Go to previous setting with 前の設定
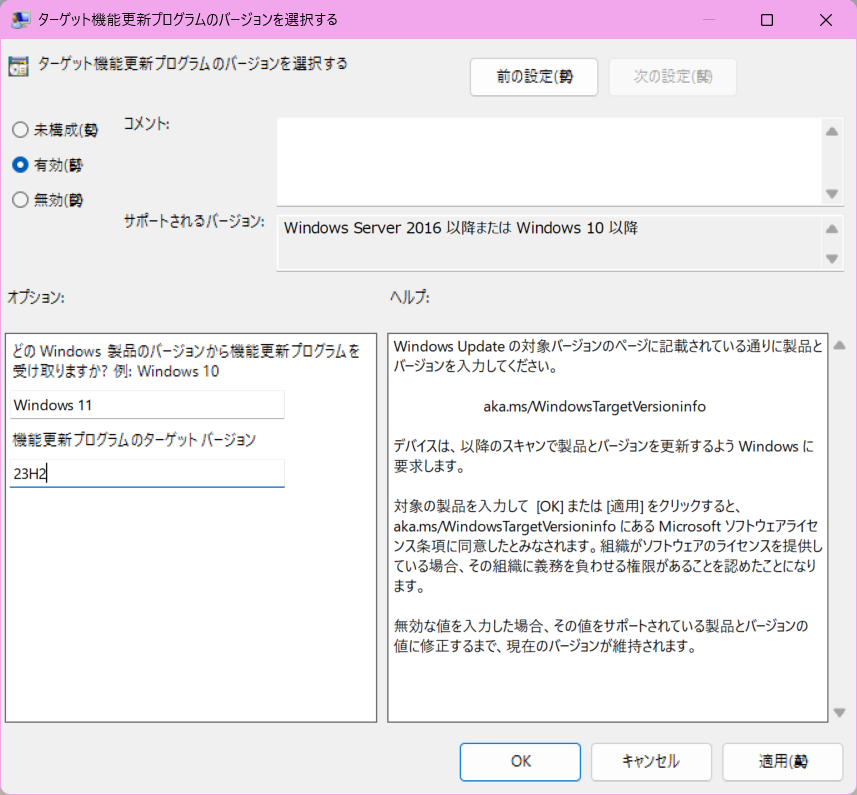Screen dimensions: 857x795 (534, 77)
